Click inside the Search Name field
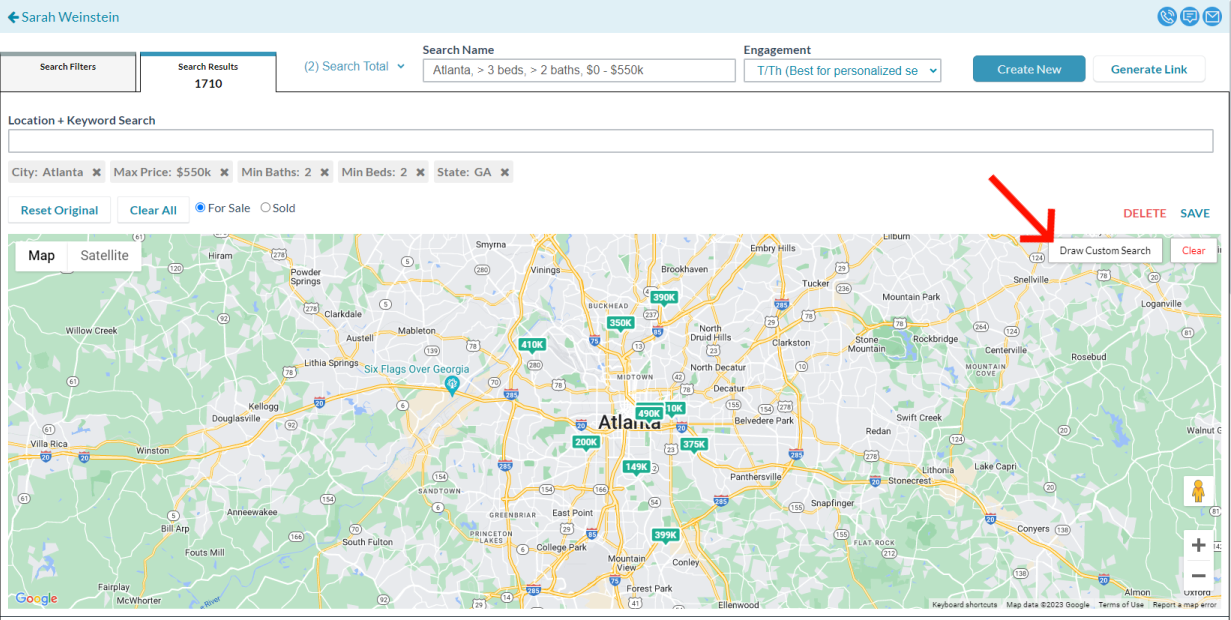Screen dimensions: 1231x620 [578, 70]
